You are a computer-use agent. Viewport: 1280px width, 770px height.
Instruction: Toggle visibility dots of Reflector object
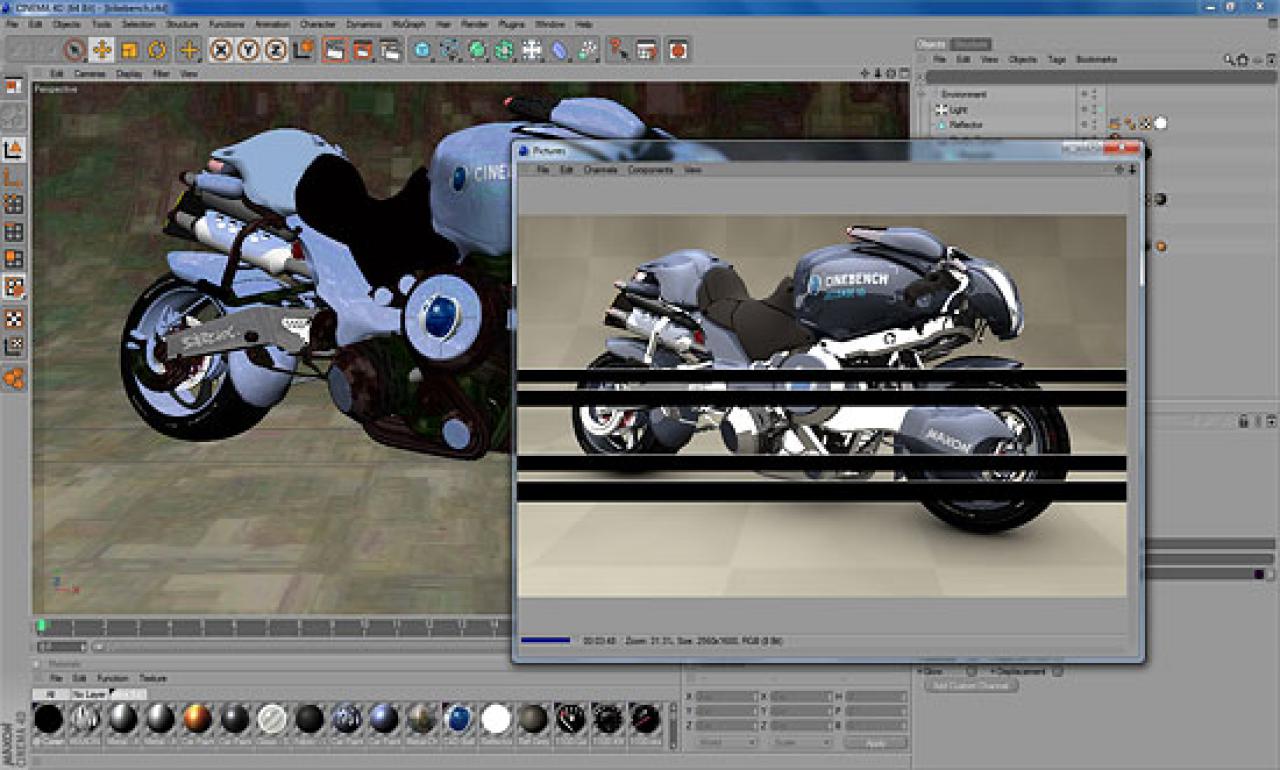click(x=1094, y=124)
